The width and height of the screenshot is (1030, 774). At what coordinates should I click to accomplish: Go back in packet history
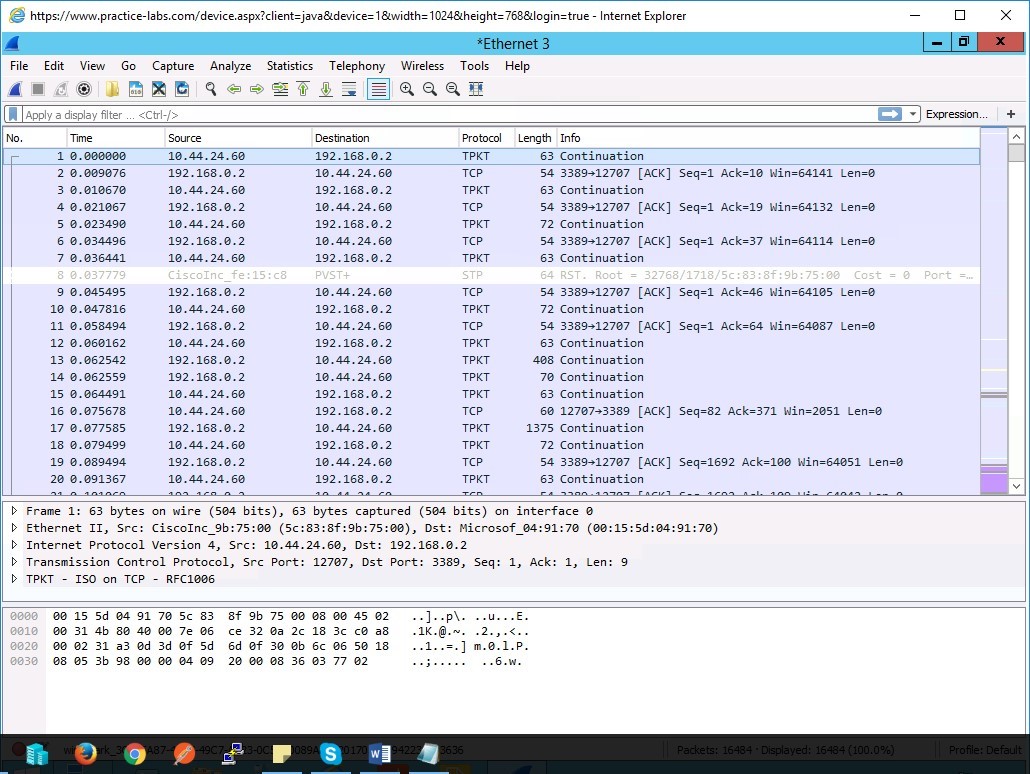[x=234, y=89]
